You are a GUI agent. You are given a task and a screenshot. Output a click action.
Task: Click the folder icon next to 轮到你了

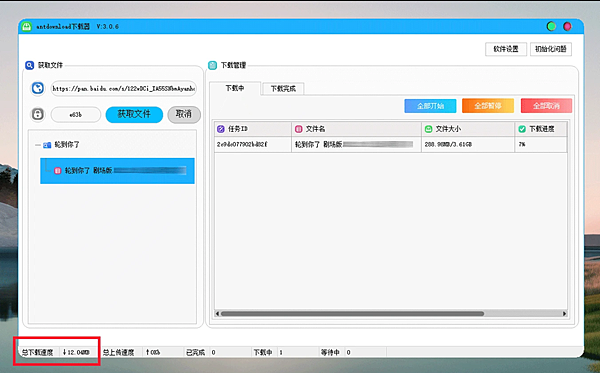[x=47, y=145]
